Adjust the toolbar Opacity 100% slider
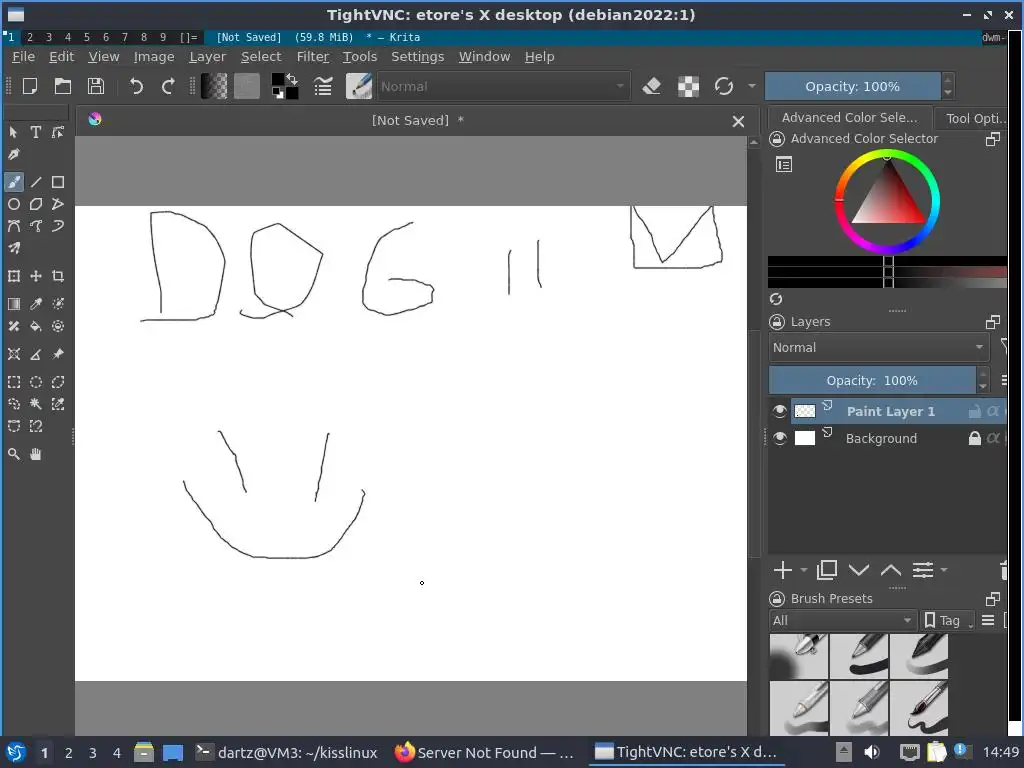This screenshot has width=1024, height=768. tap(852, 86)
